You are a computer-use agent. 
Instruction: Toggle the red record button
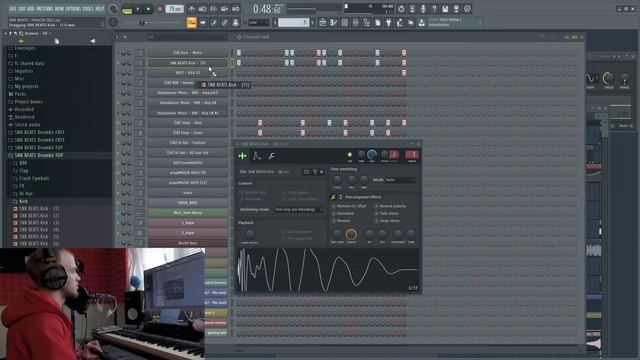click(160, 9)
